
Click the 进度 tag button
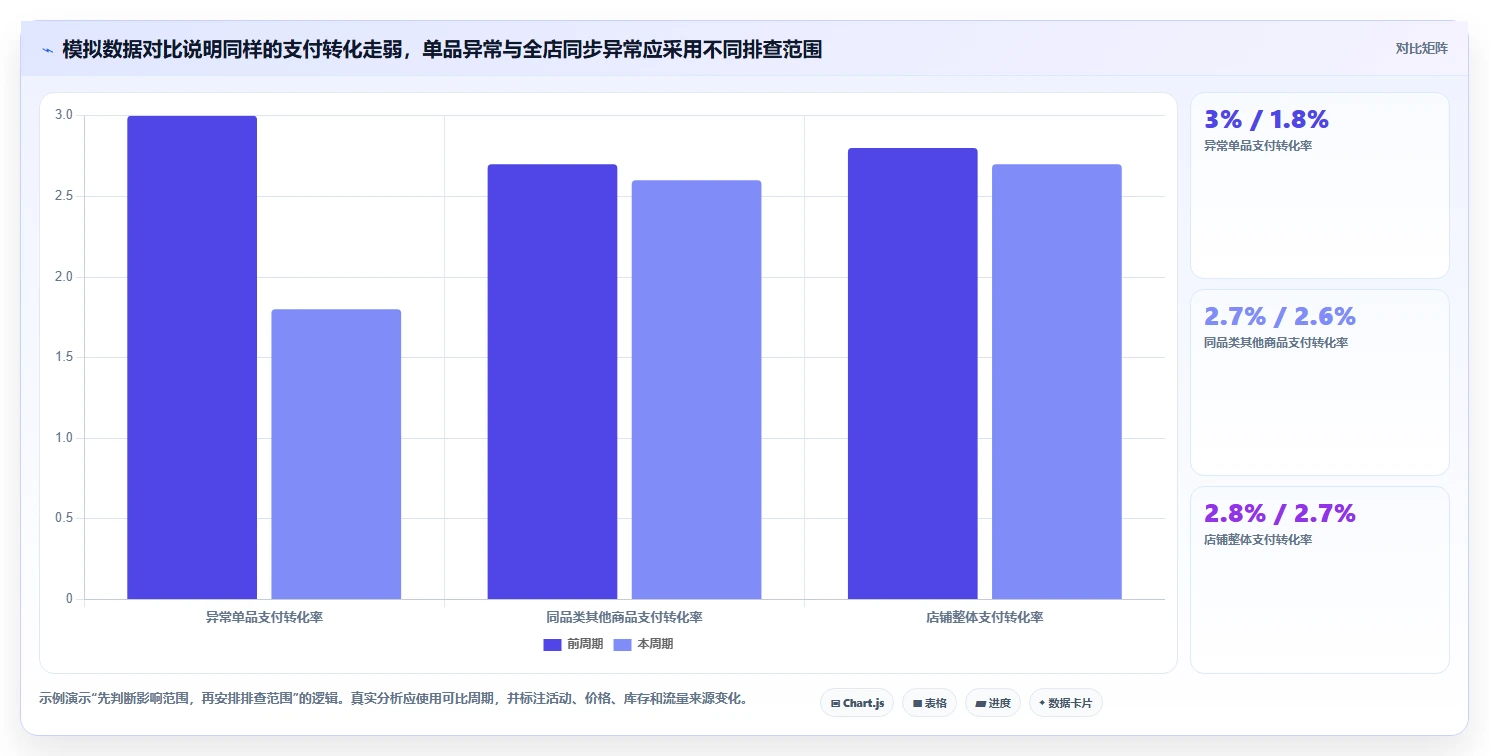pos(993,703)
